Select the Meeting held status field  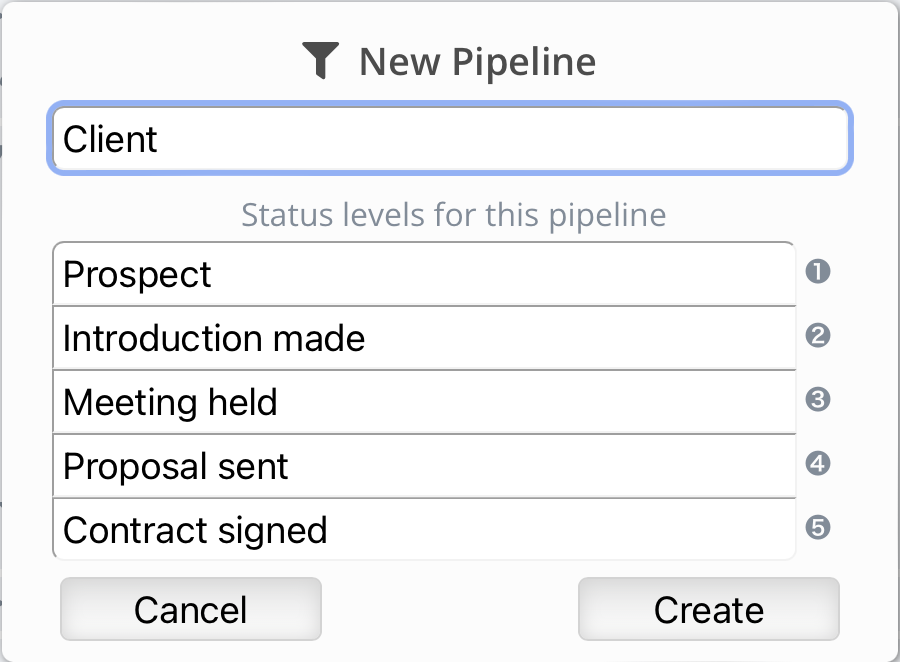(x=424, y=402)
